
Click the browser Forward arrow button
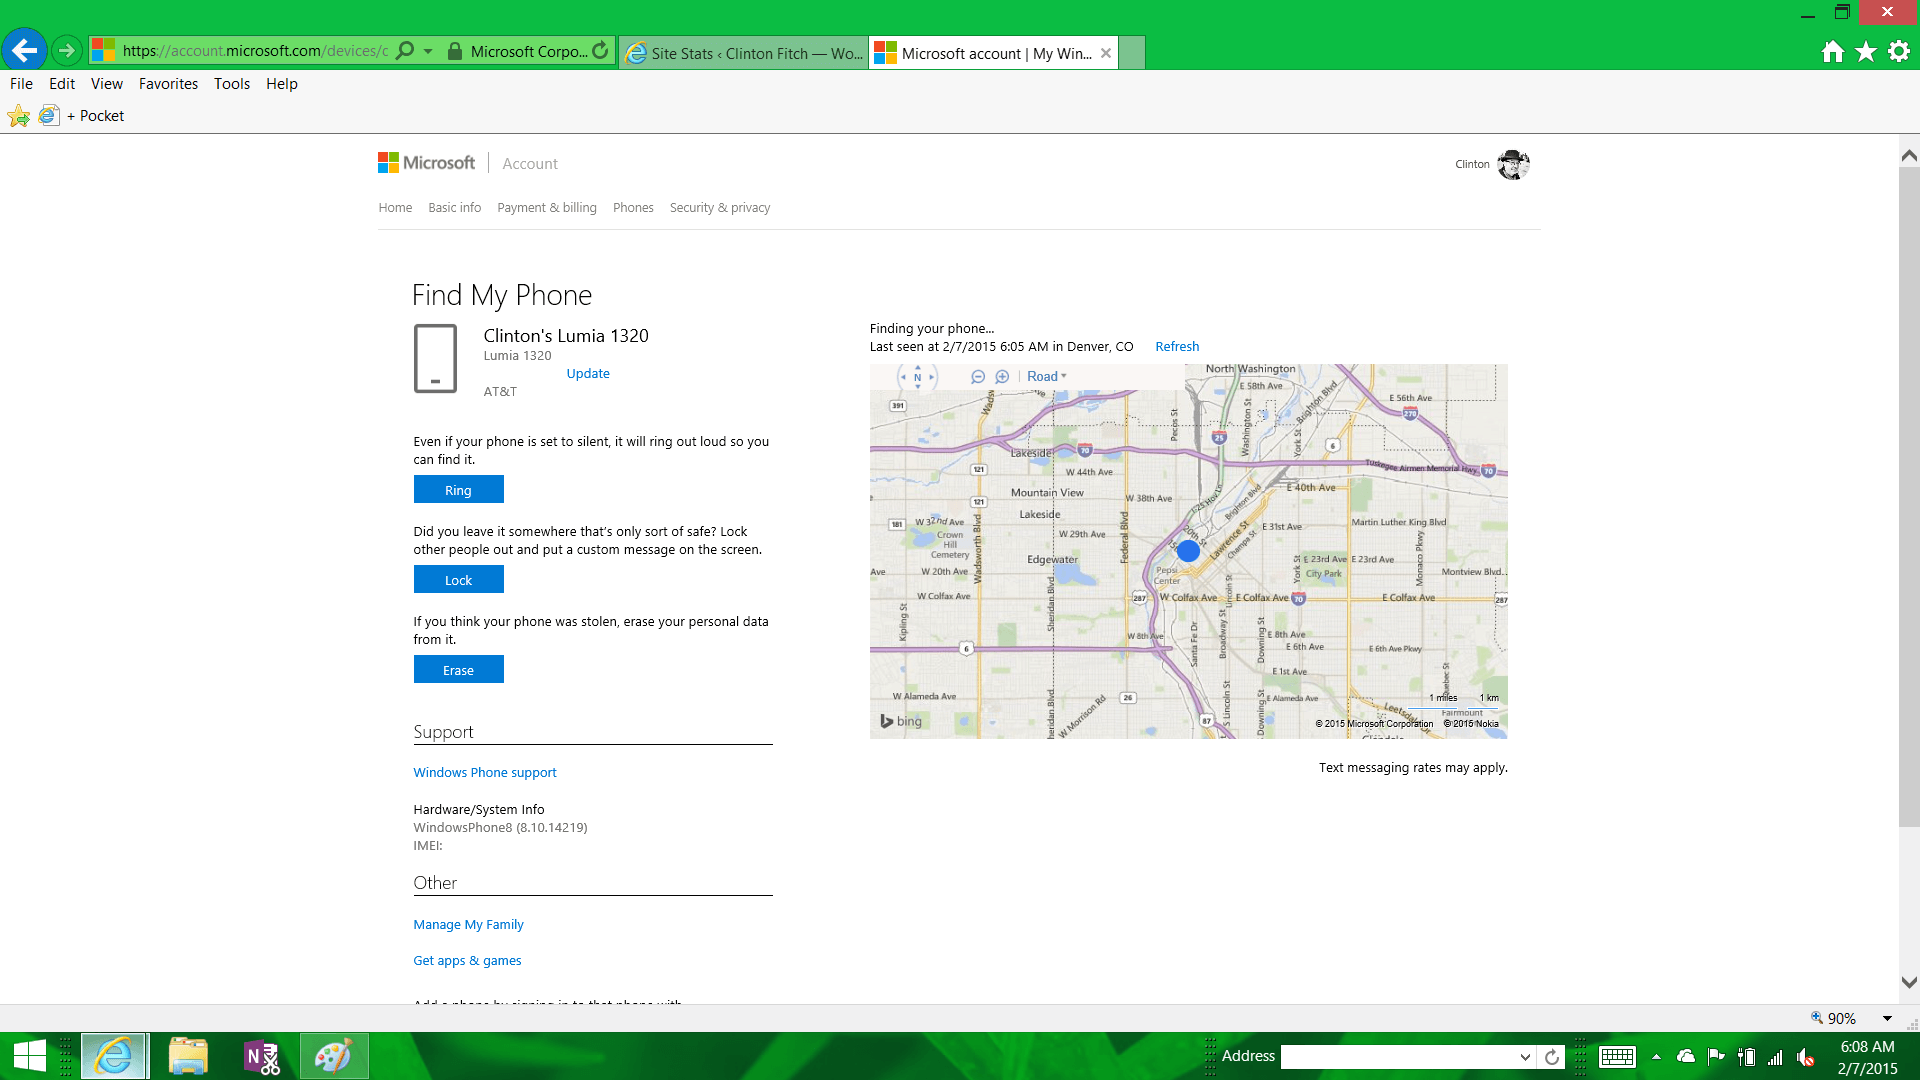coord(67,50)
